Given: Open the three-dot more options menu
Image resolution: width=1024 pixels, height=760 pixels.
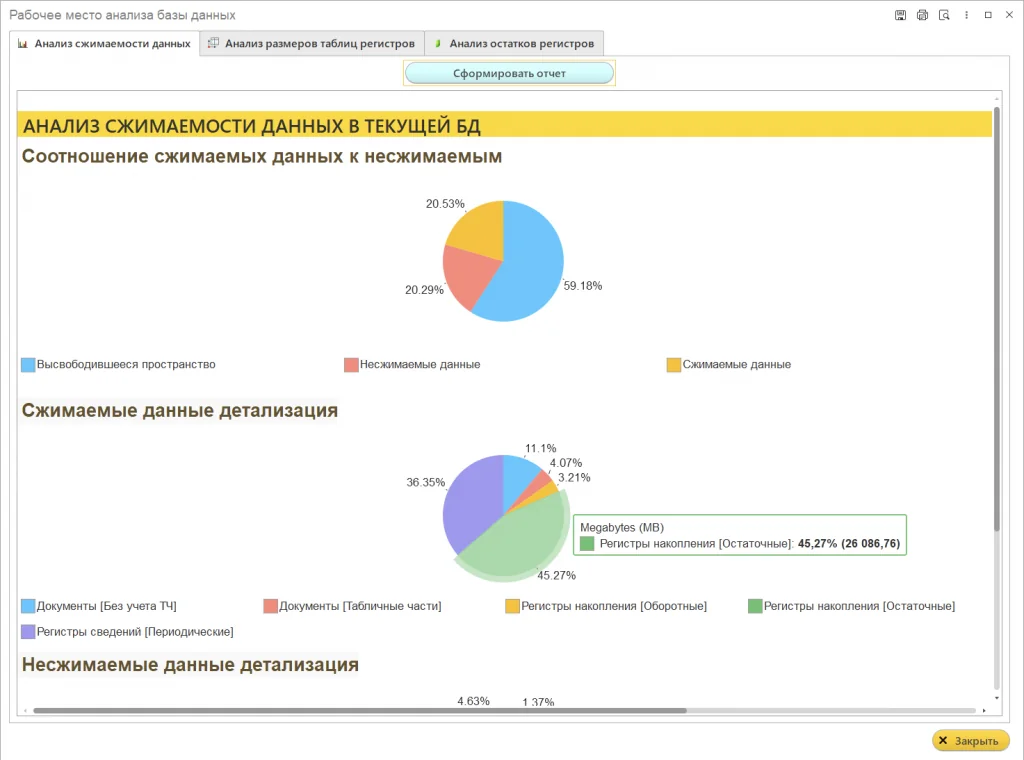Looking at the screenshot, I should coord(967,15).
